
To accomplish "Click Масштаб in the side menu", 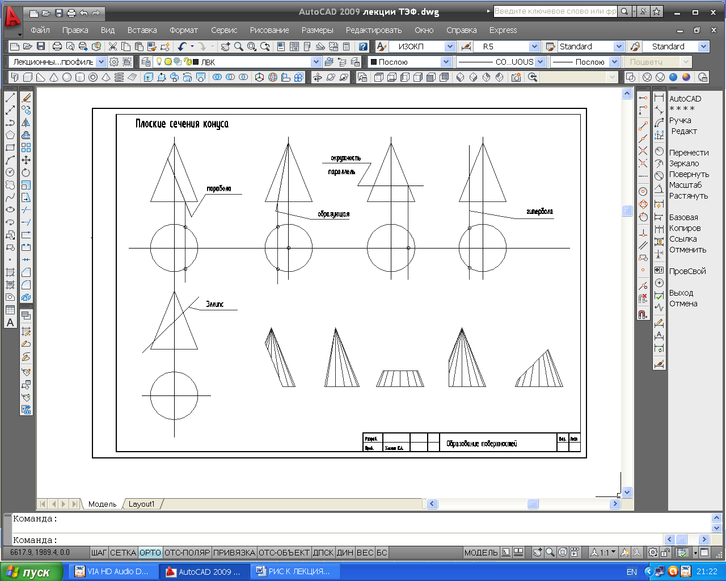I will click(x=685, y=185).
